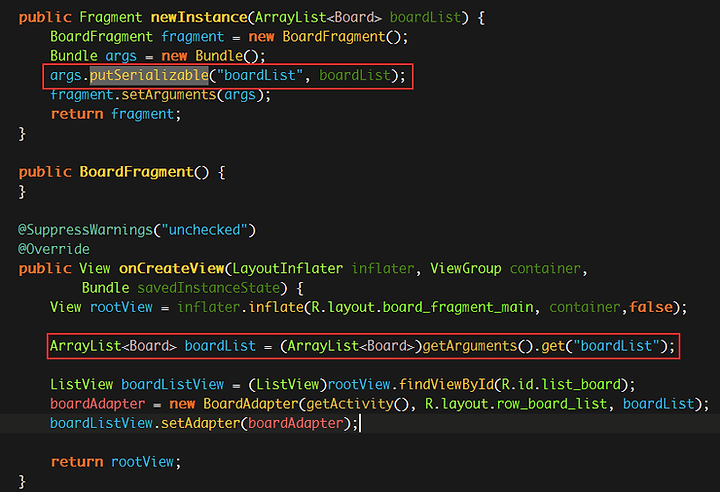Click the highlighted putSerializable call
The height and width of the screenshot is (492, 720).
click(x=149, y=75)
